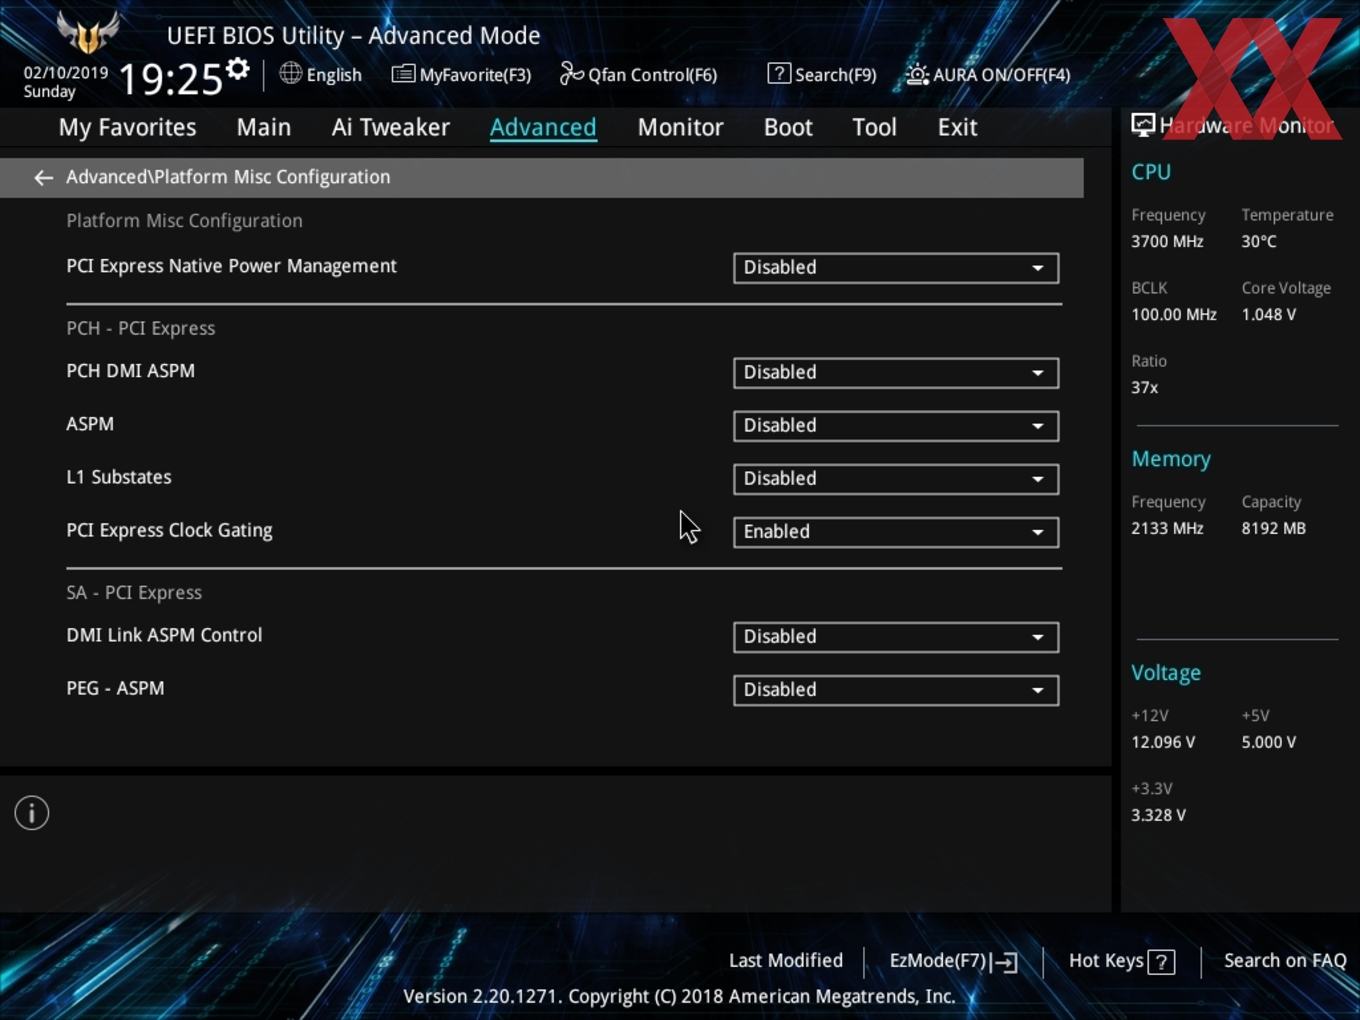Open the PEG - ASPM dropdown
This screenshot has height=1020, width=1360.
(x=896, y=690)
